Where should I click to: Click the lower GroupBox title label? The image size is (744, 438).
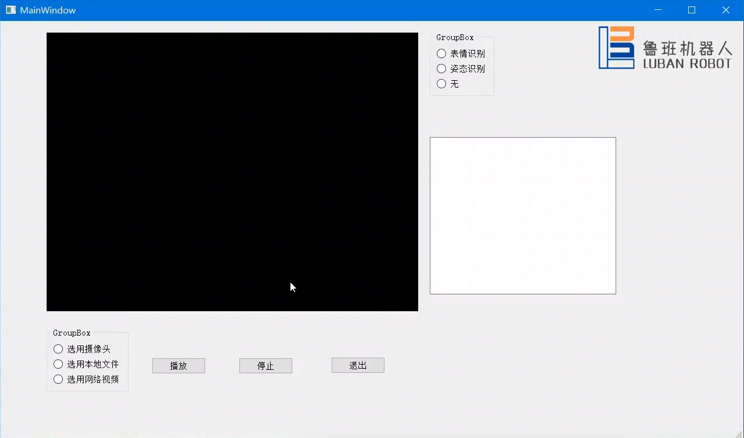(x=71, y=333)
